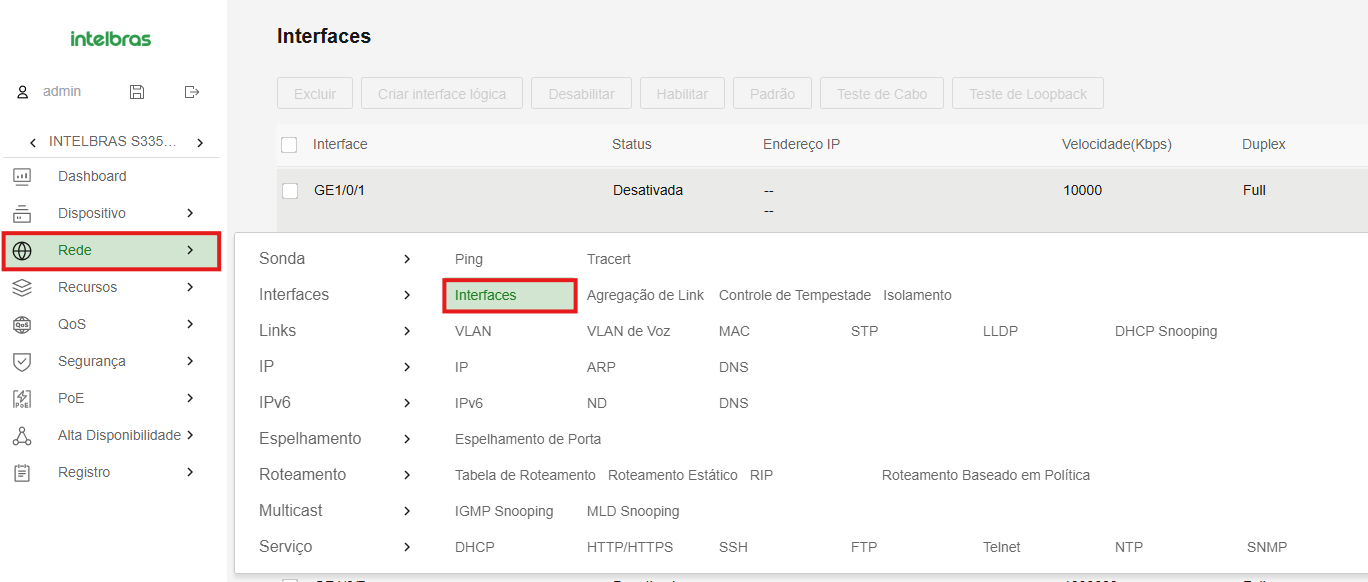This screenshot has width=1368, height=582.
Task: Open the SNMP service link
Action: click(x=1266, y=547)
